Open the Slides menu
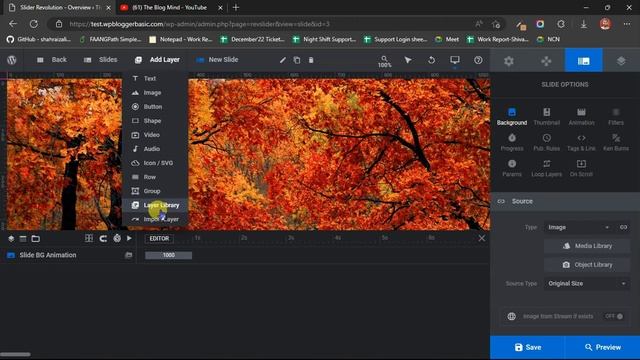This screenshot has height=360, width=640. (x=100, y=60)
